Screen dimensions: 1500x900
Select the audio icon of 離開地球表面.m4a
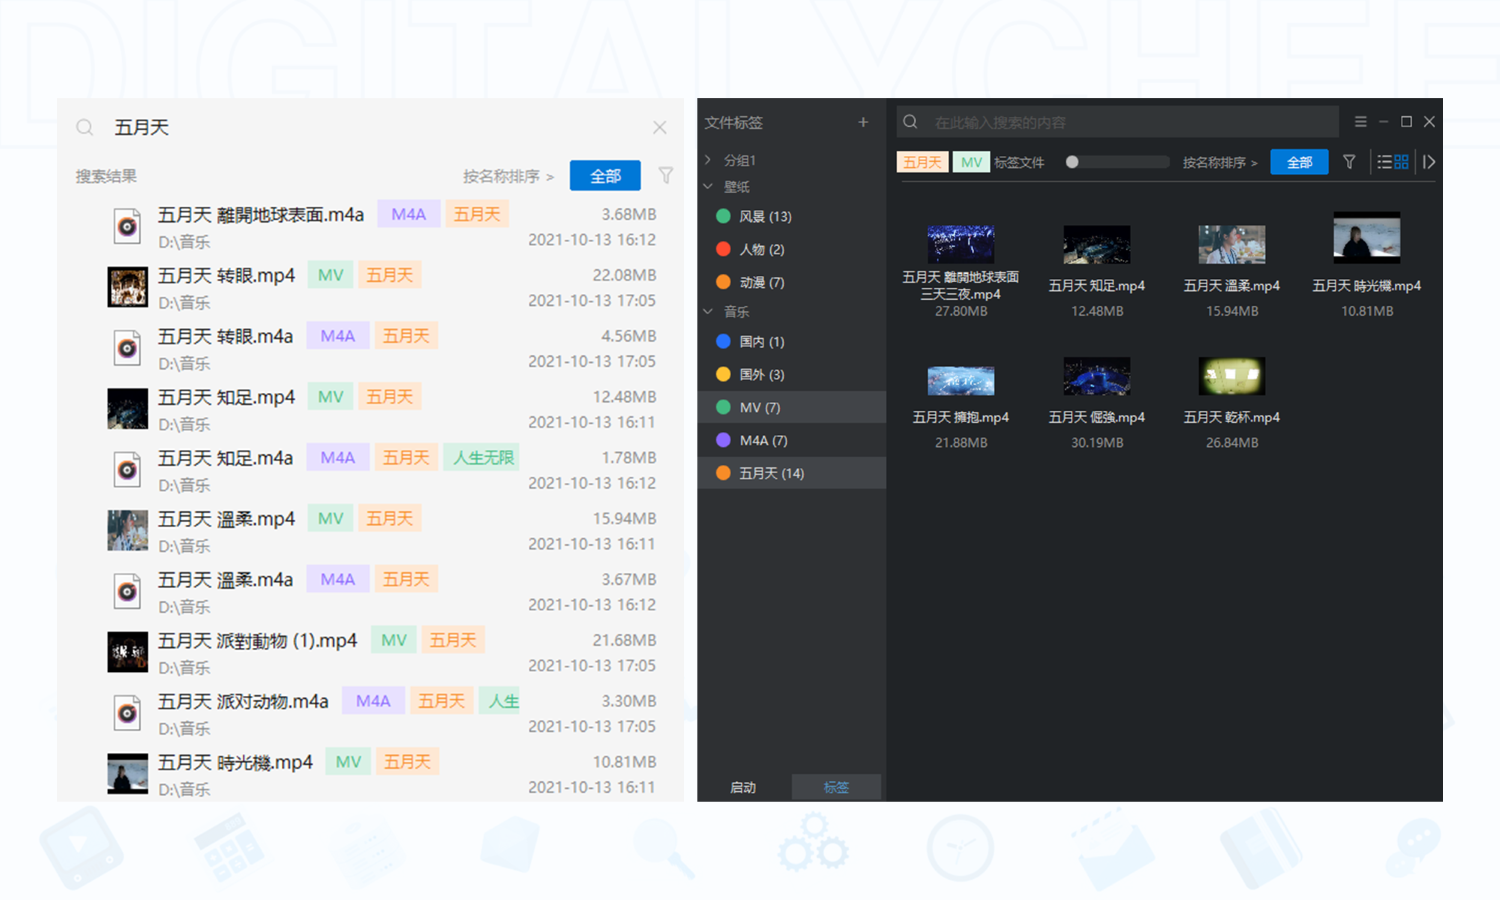127,227
